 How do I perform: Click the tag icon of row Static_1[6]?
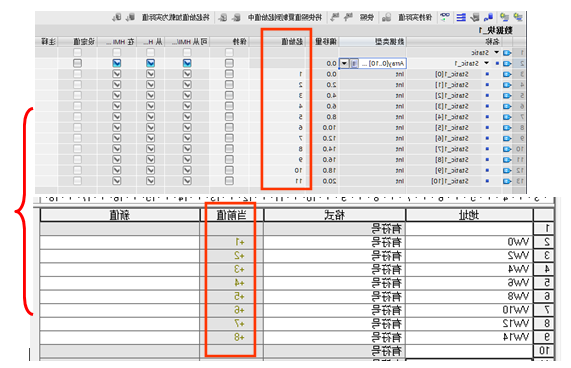[507, 138]
